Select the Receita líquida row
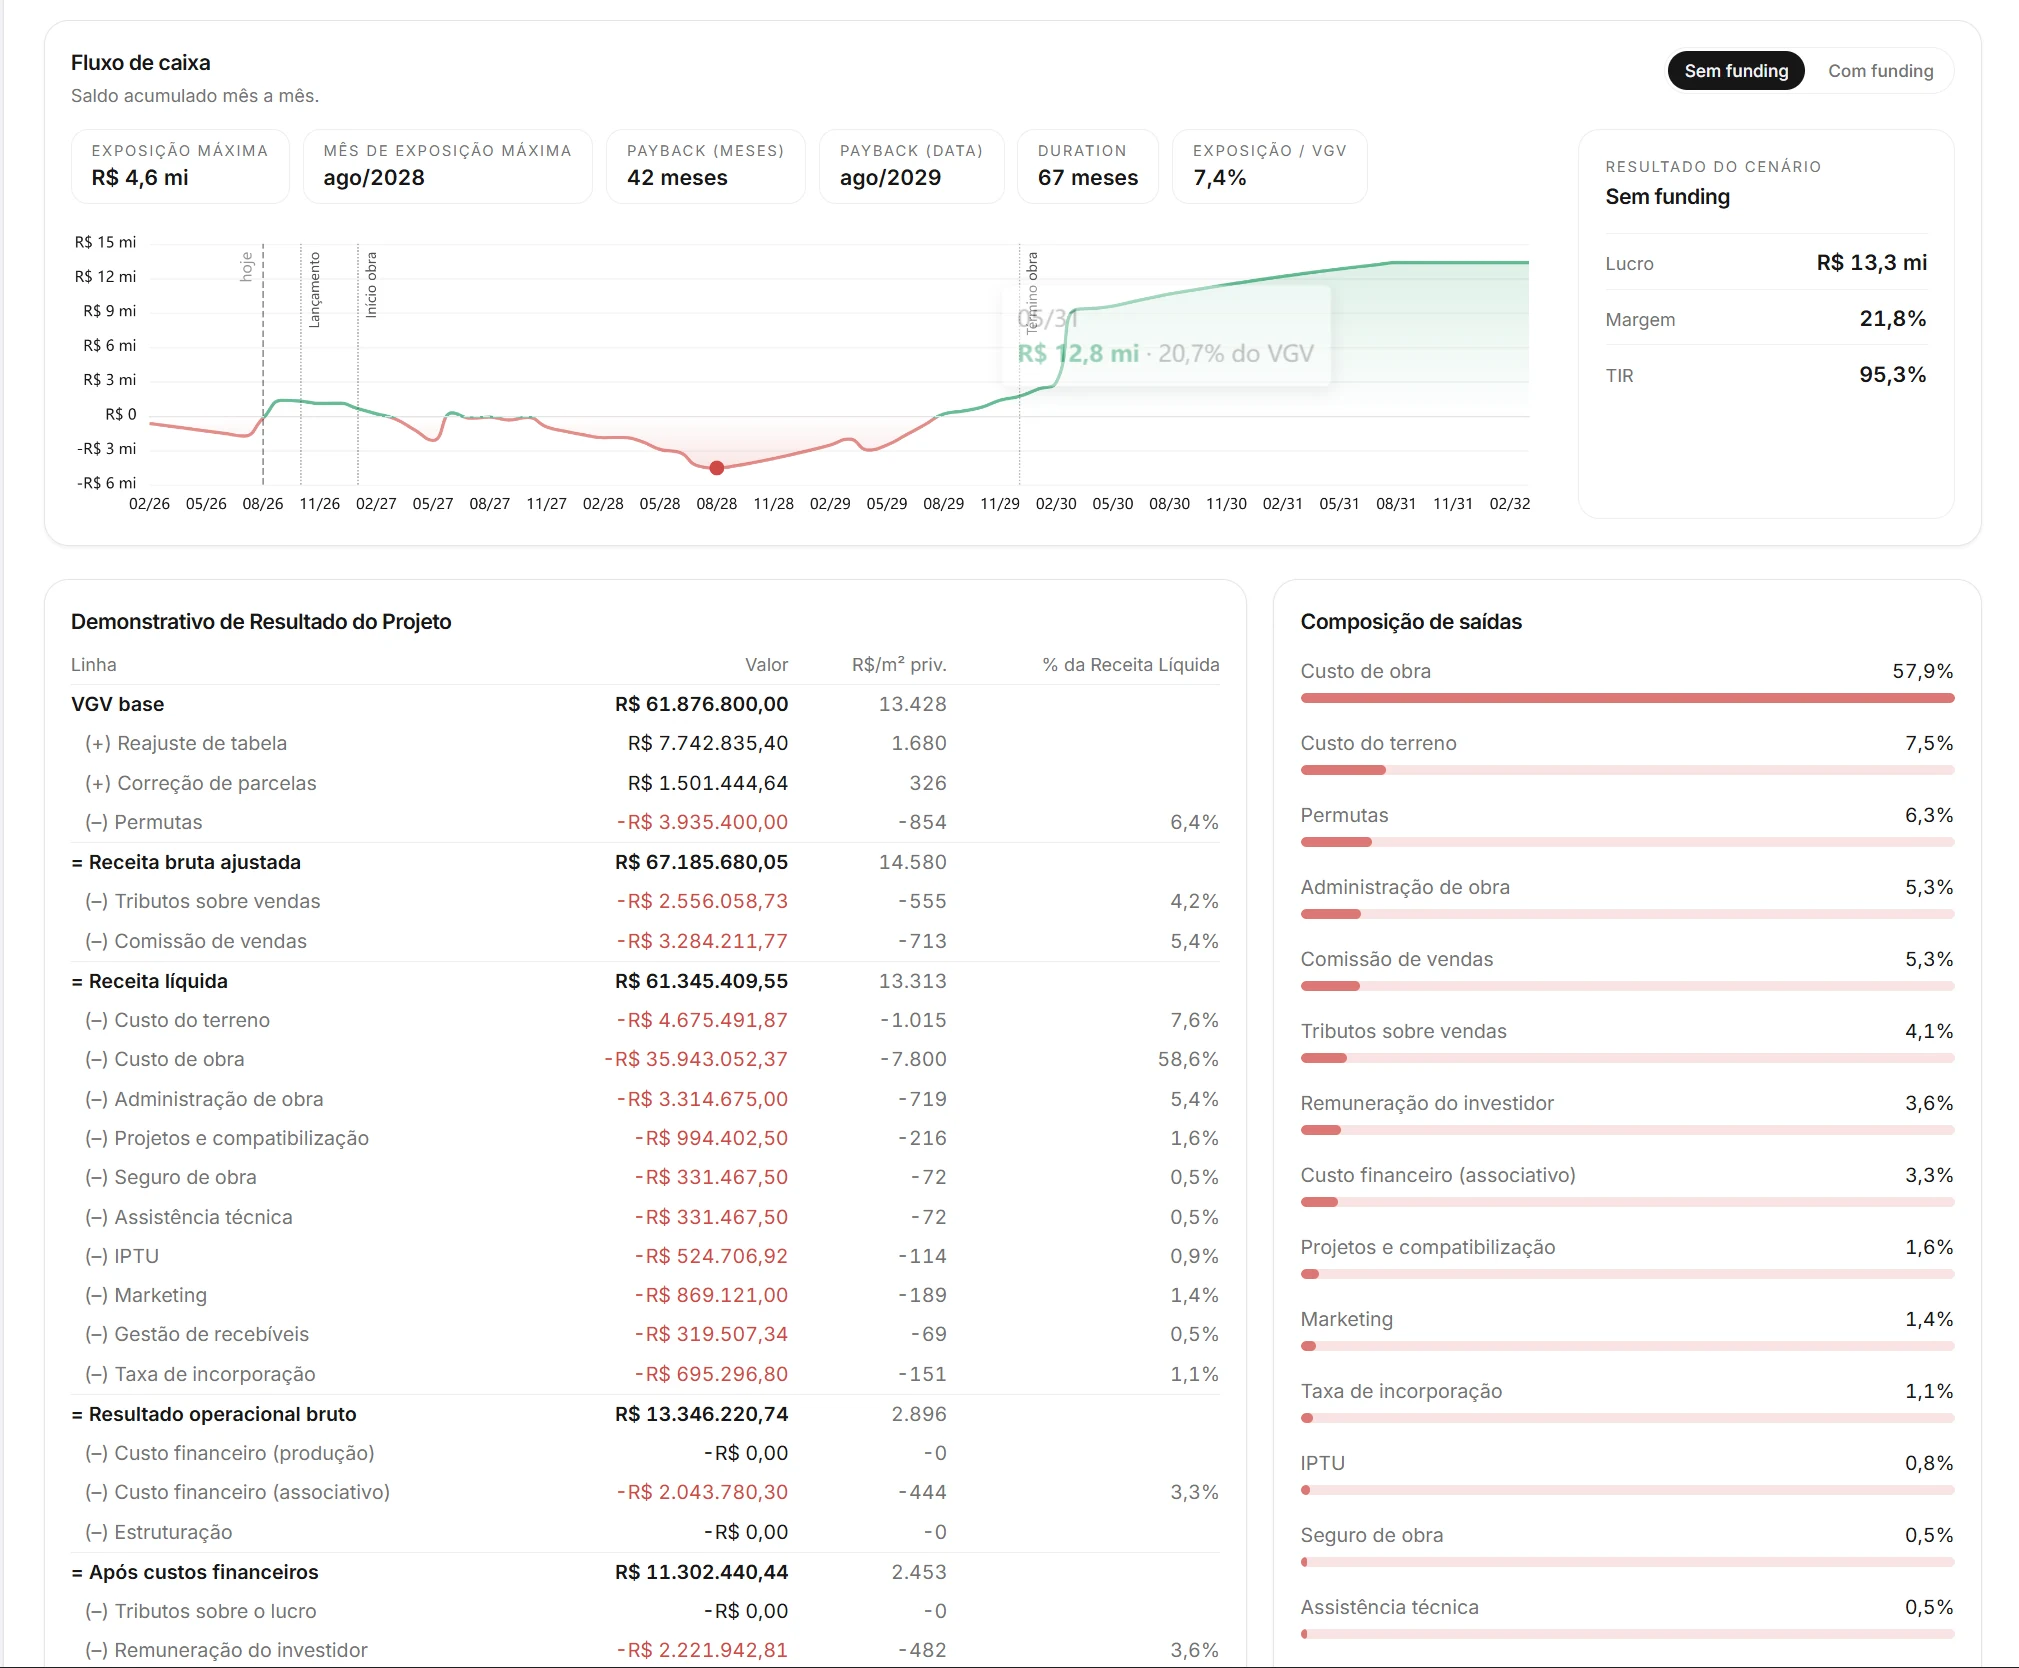The height and width of the screenshot is (1668, 2019). pyautogui.click(x=645, y=981)
